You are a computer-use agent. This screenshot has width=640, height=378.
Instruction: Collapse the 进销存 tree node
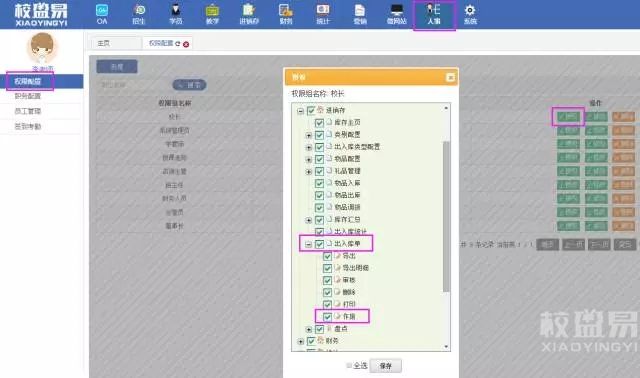click(x=301, y=111)
